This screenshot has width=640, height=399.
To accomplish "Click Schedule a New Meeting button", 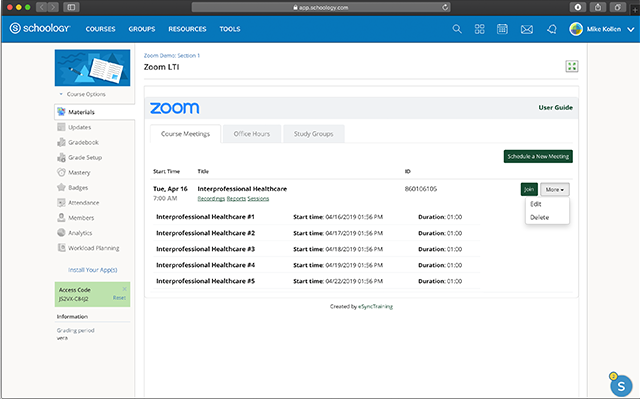I will [x=538, y=156].
